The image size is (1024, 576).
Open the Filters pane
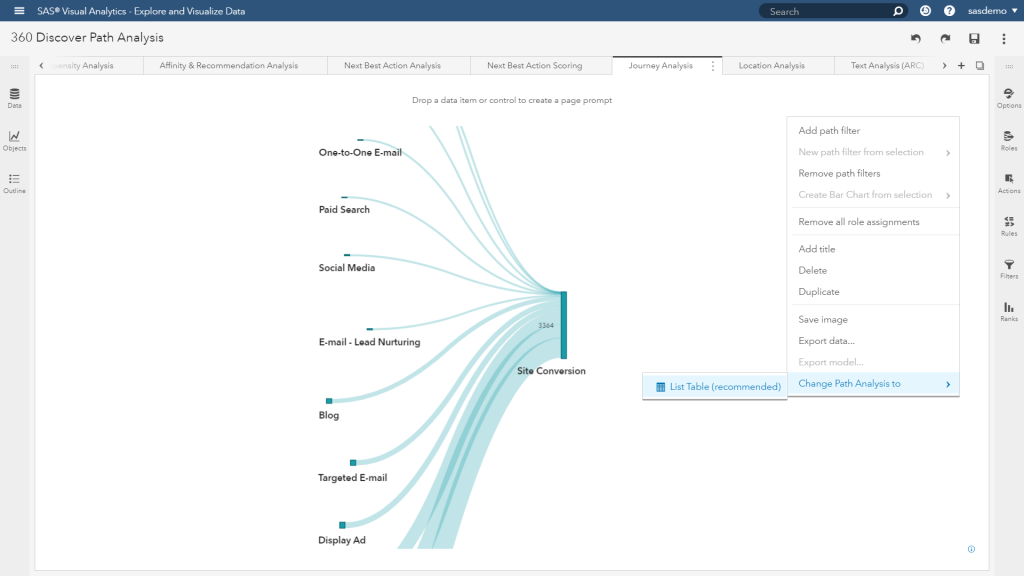(1009, 268)
